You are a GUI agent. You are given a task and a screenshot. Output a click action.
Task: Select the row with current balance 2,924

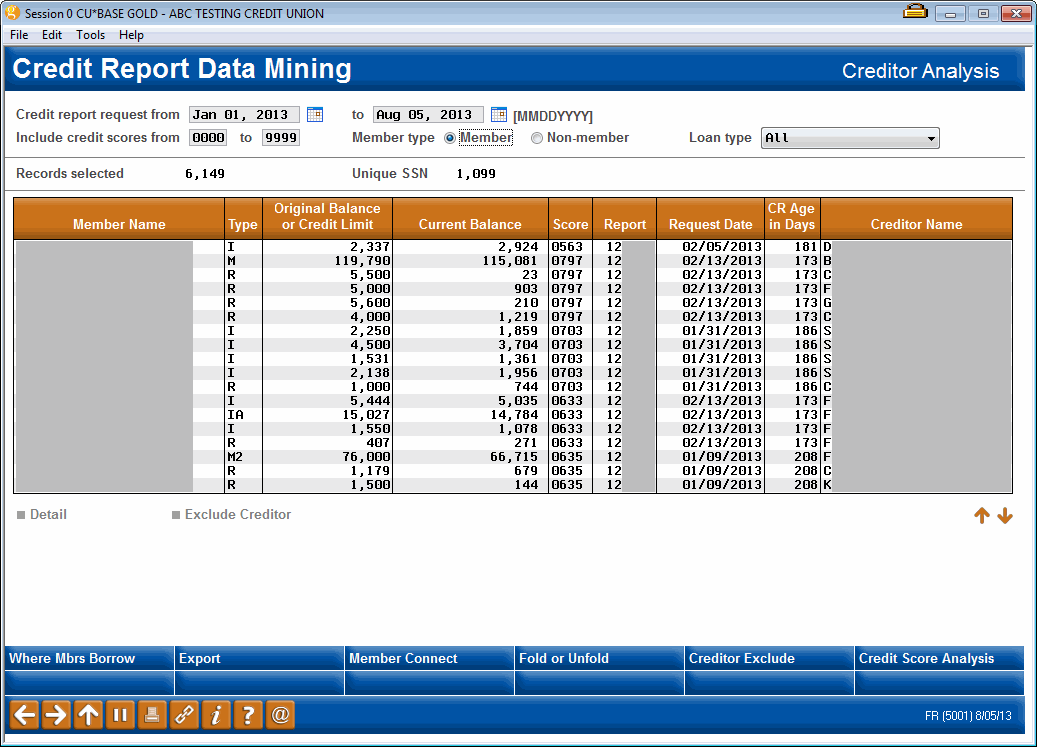(x=513, y=247)
